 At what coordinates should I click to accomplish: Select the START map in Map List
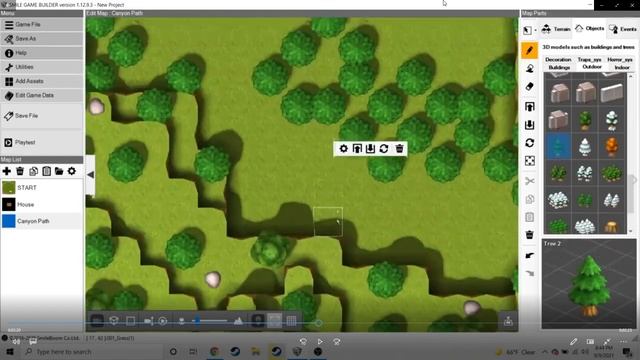tap(42, 188)
